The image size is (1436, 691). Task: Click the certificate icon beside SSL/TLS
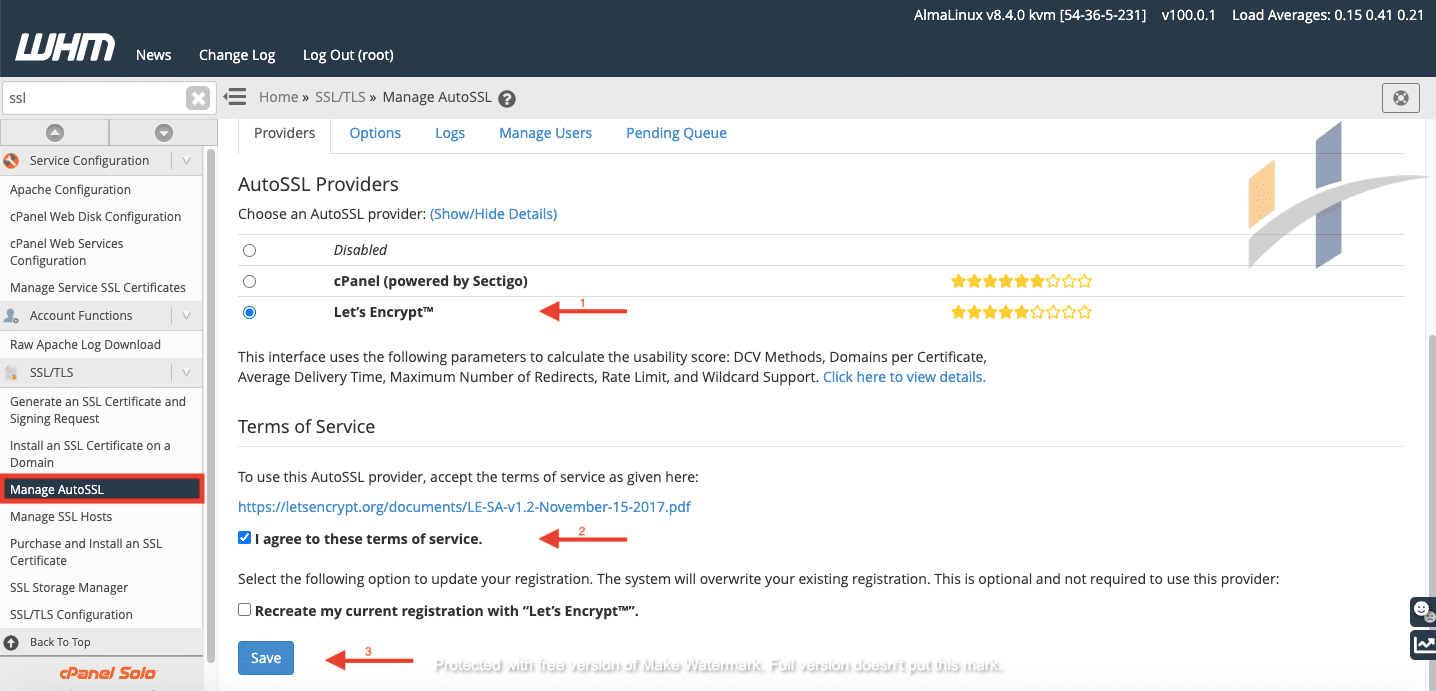pyautogui.click(x=12, y=371)
